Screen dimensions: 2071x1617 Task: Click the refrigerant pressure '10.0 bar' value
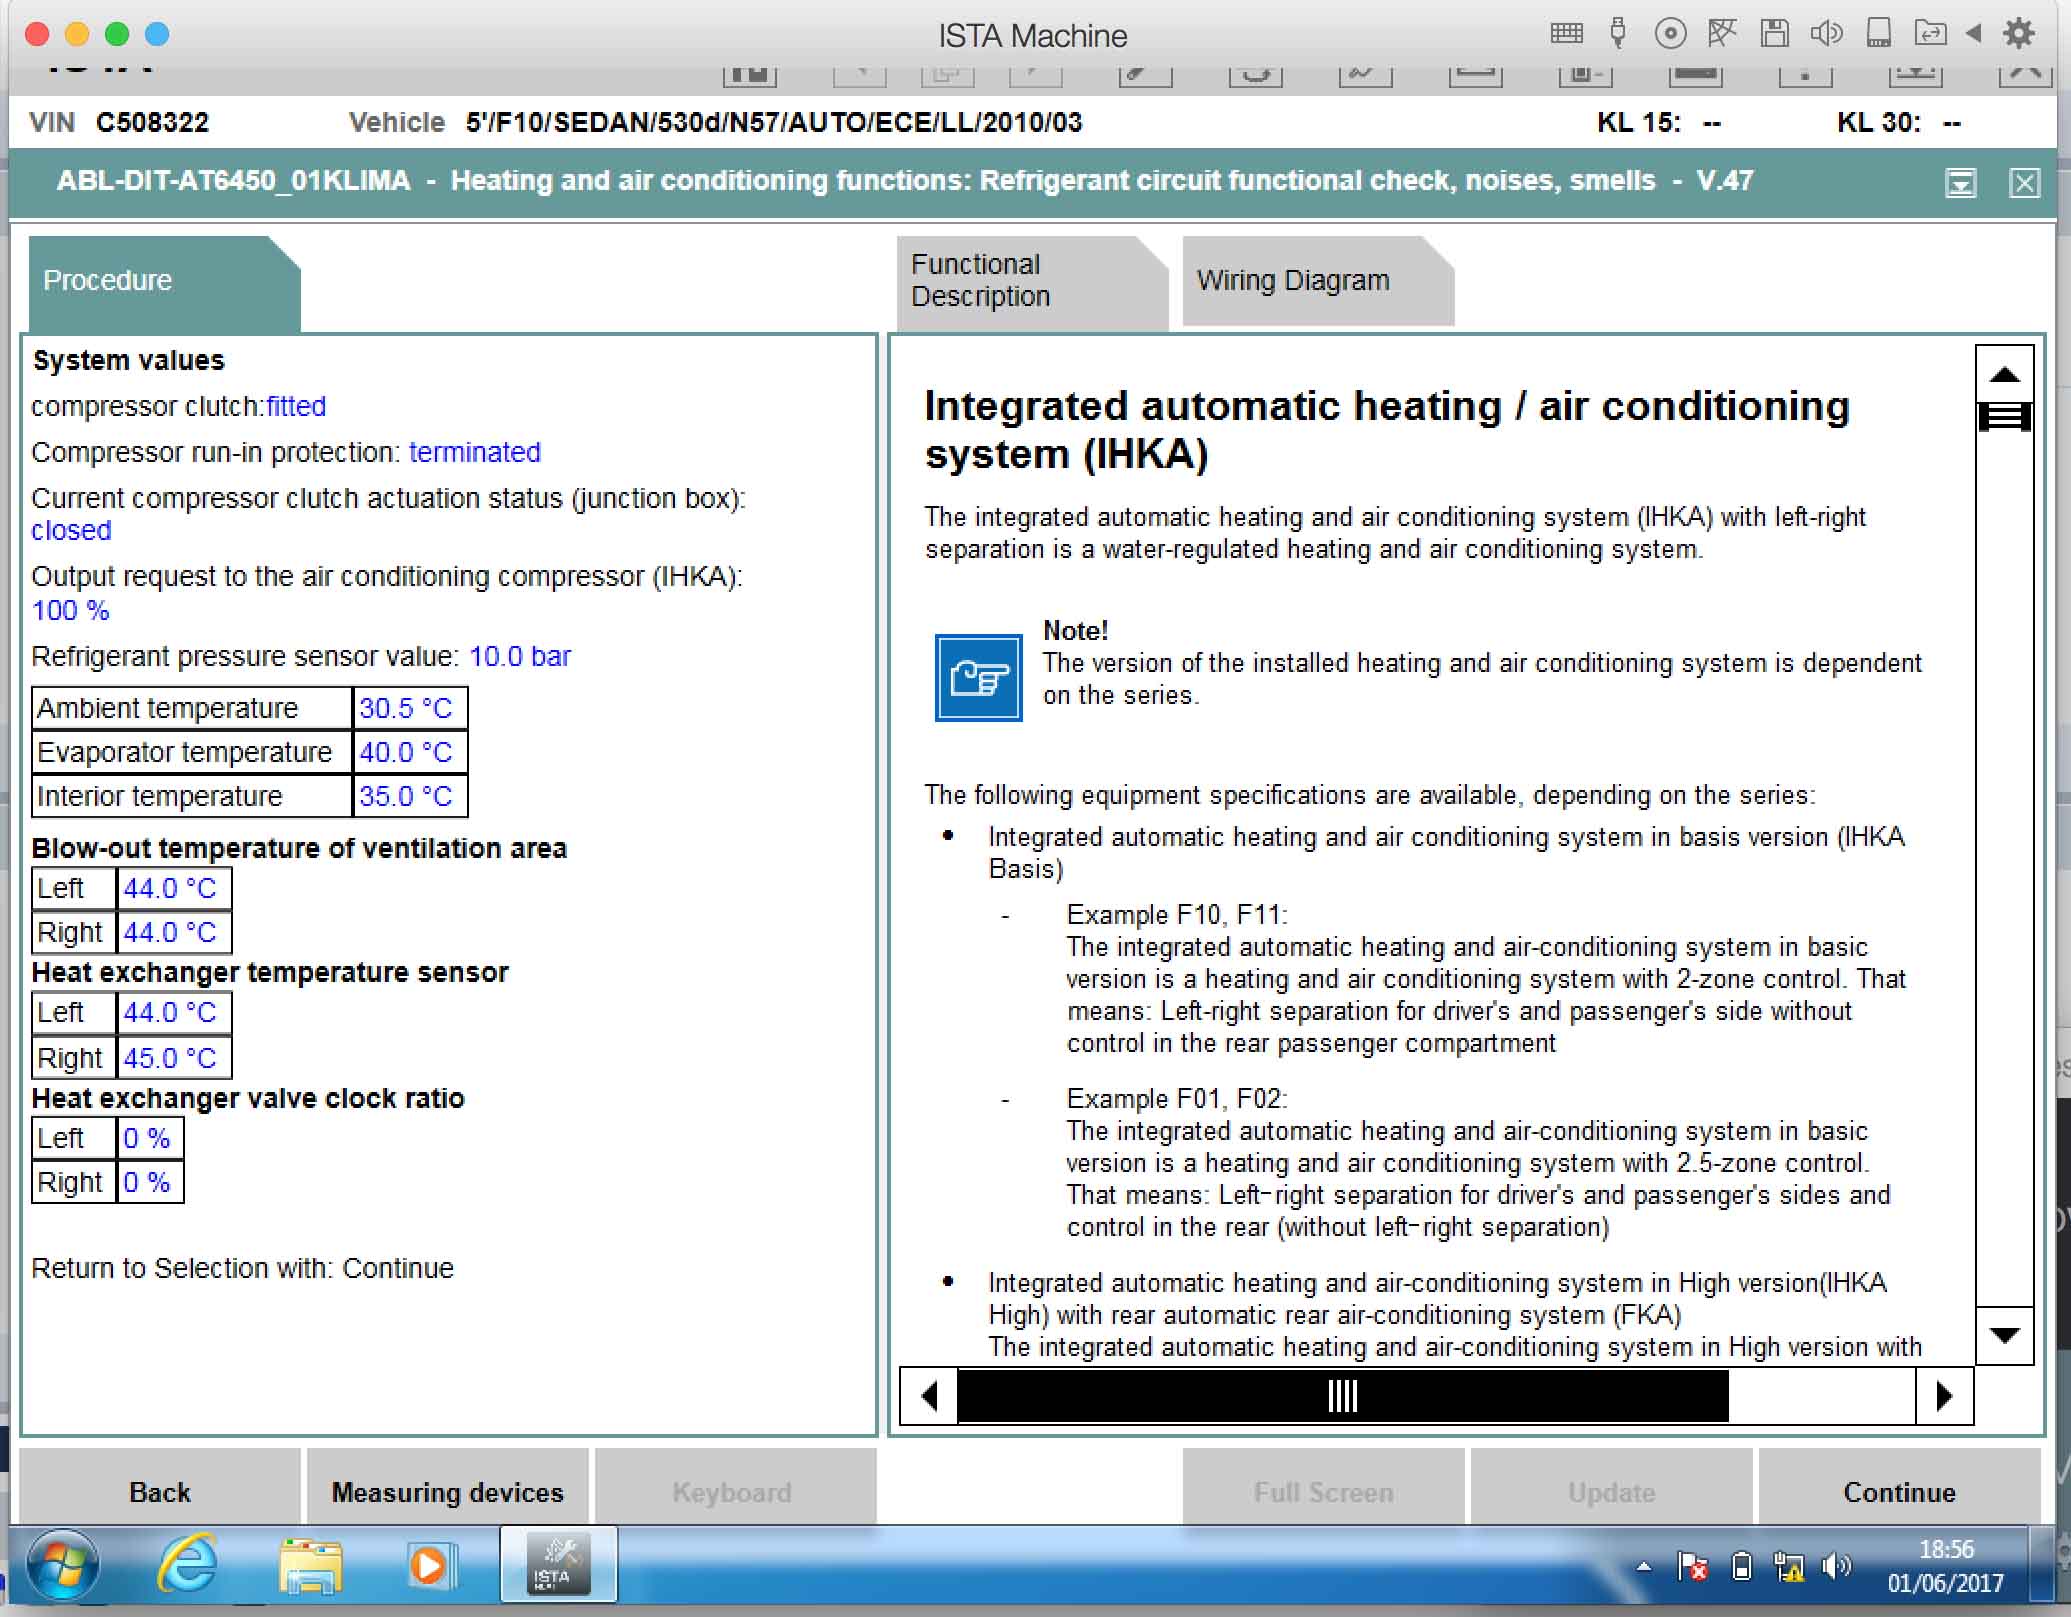[x=520, y=656]
